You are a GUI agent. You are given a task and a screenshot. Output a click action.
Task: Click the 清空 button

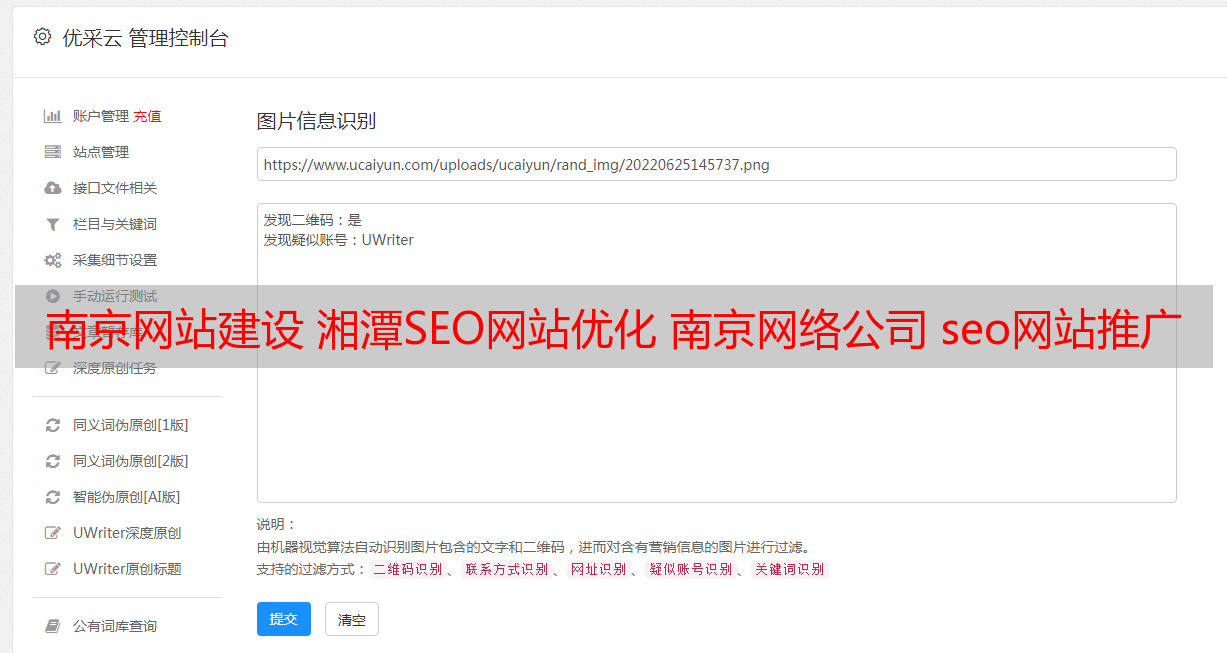pos(352,619)
